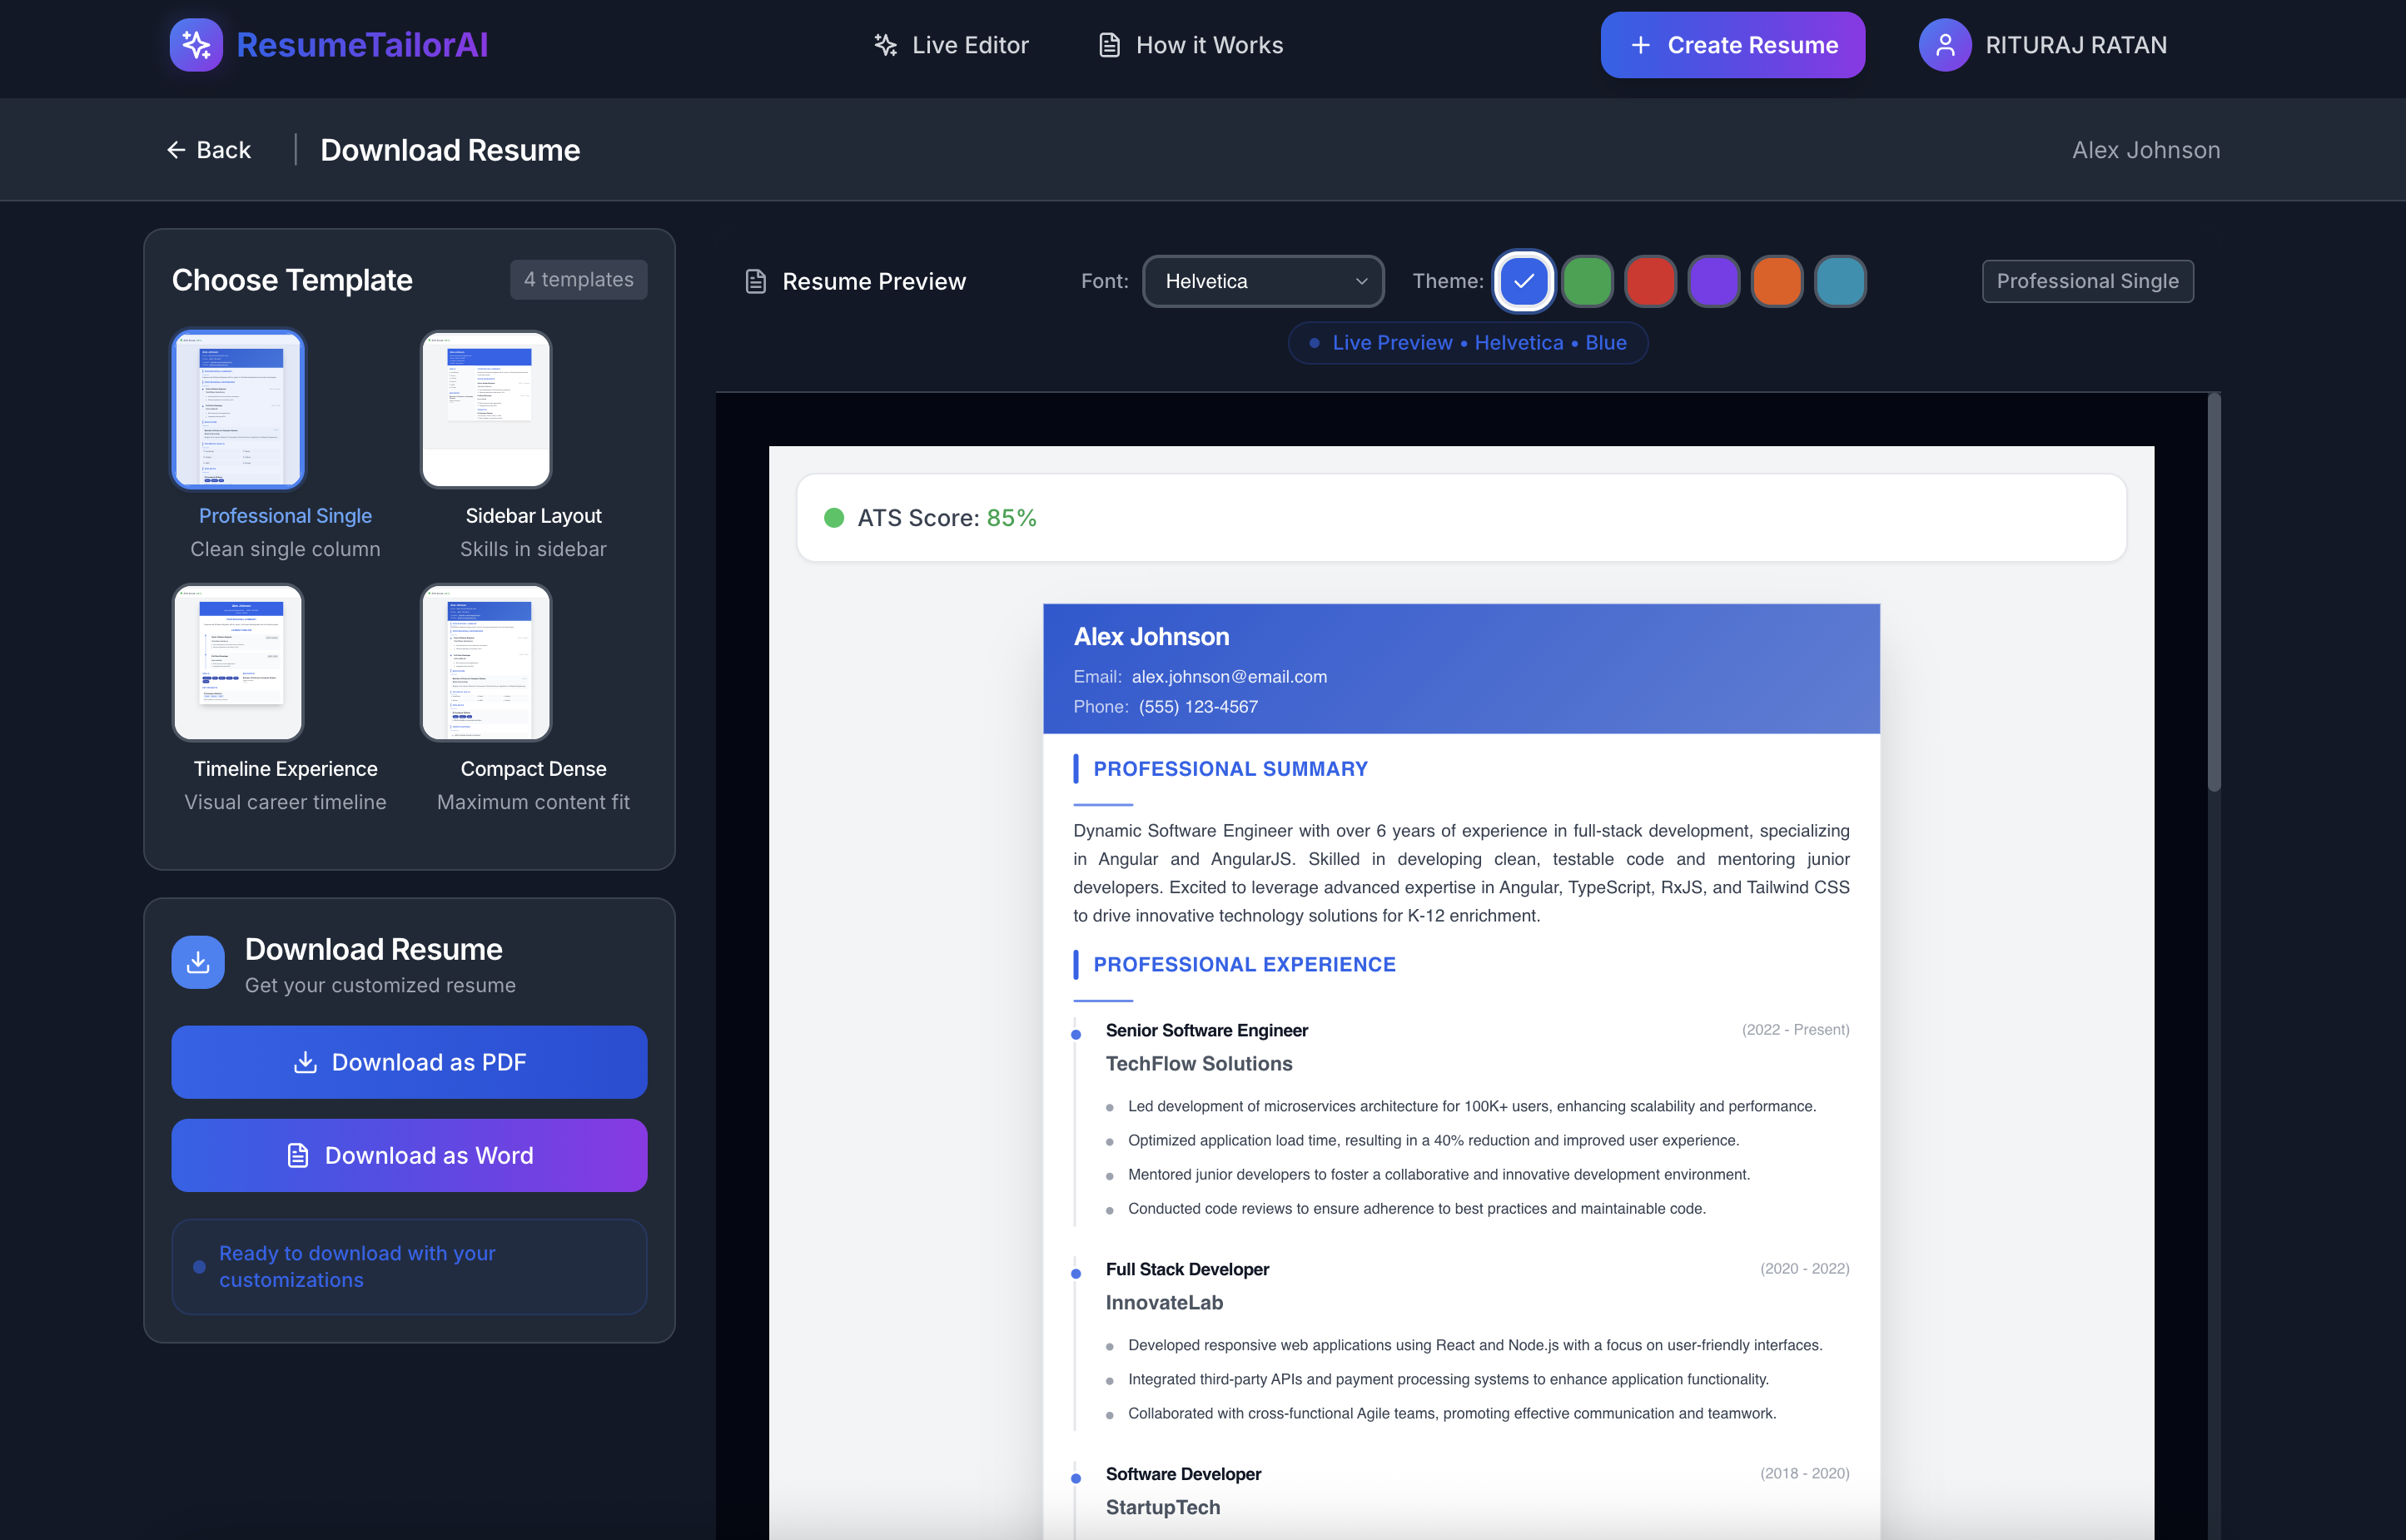The width and height of the screenshot is (2406, 1540).
Task: Click the (2020 - 2022) date range
Action: (1804, 1269)
